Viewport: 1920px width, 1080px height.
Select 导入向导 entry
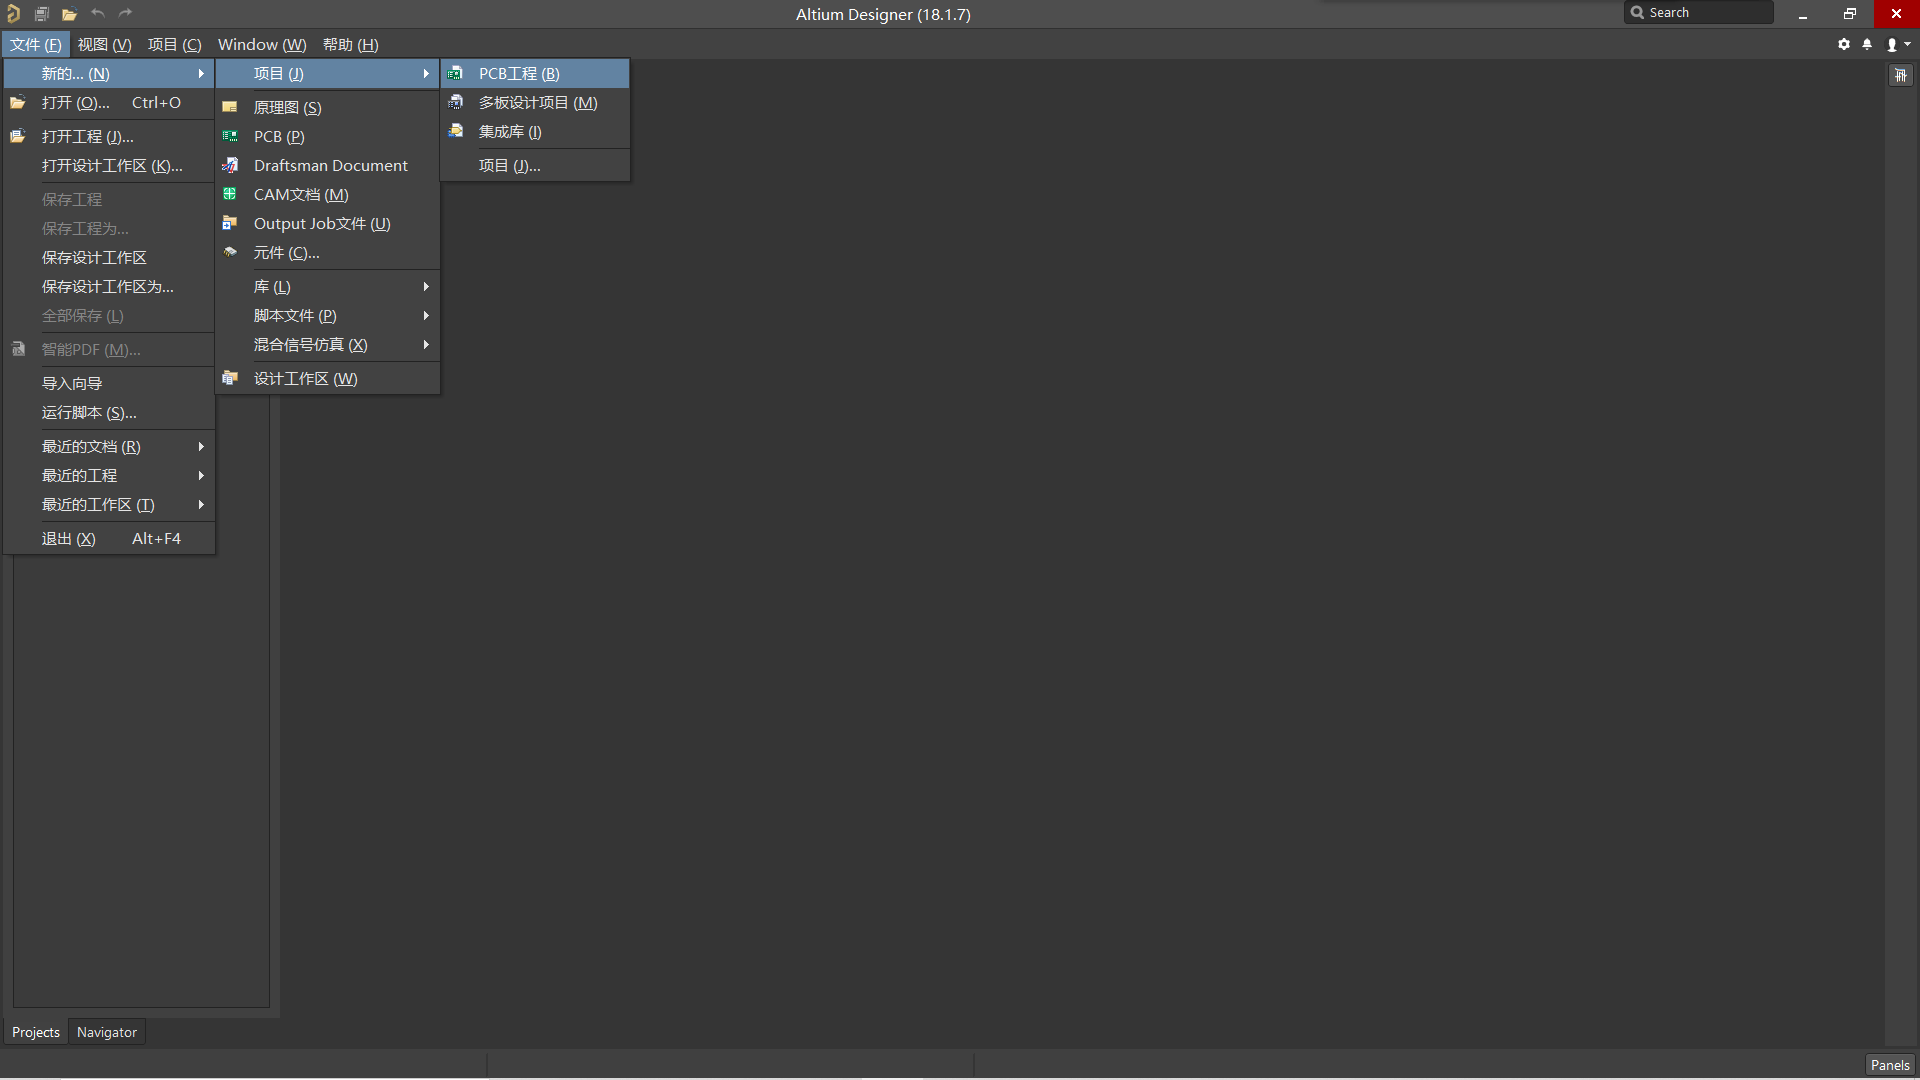(x=110, y=383)
